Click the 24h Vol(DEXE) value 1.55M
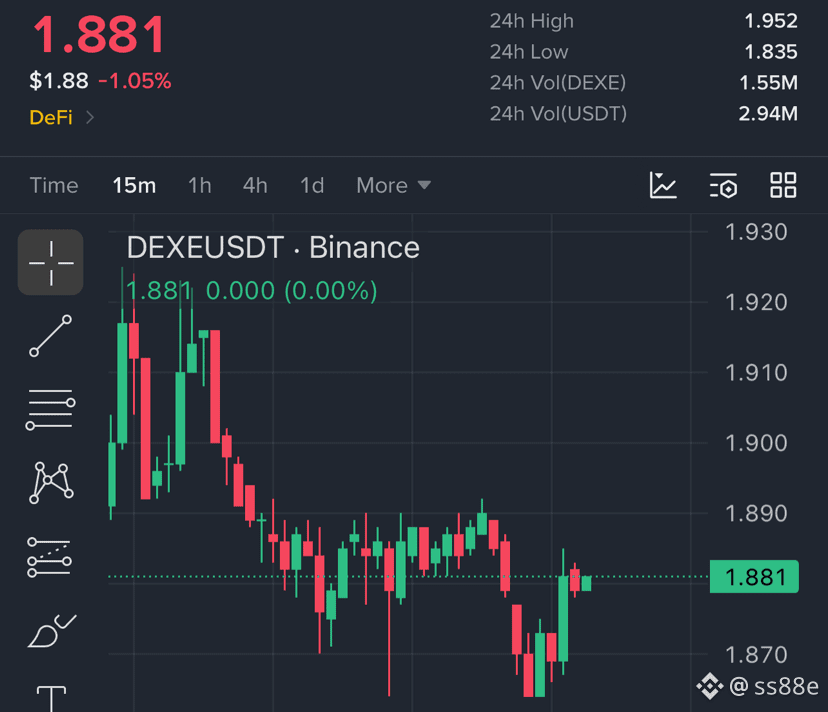This screenshot has width=828, height=712. (768, 82)
